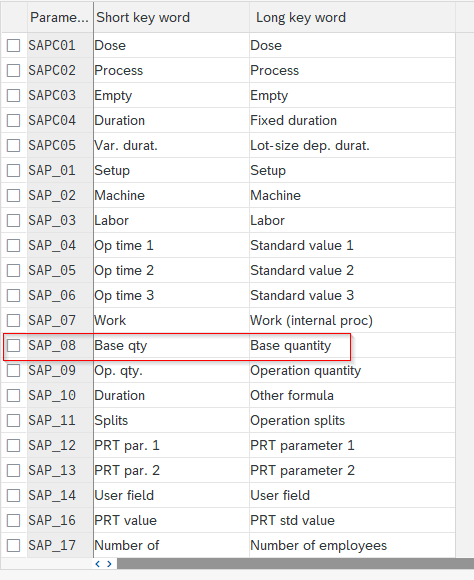The image size is (474, 580).
Task: Click the 'Operation quantity' cell
Action: tap(352, 370)
